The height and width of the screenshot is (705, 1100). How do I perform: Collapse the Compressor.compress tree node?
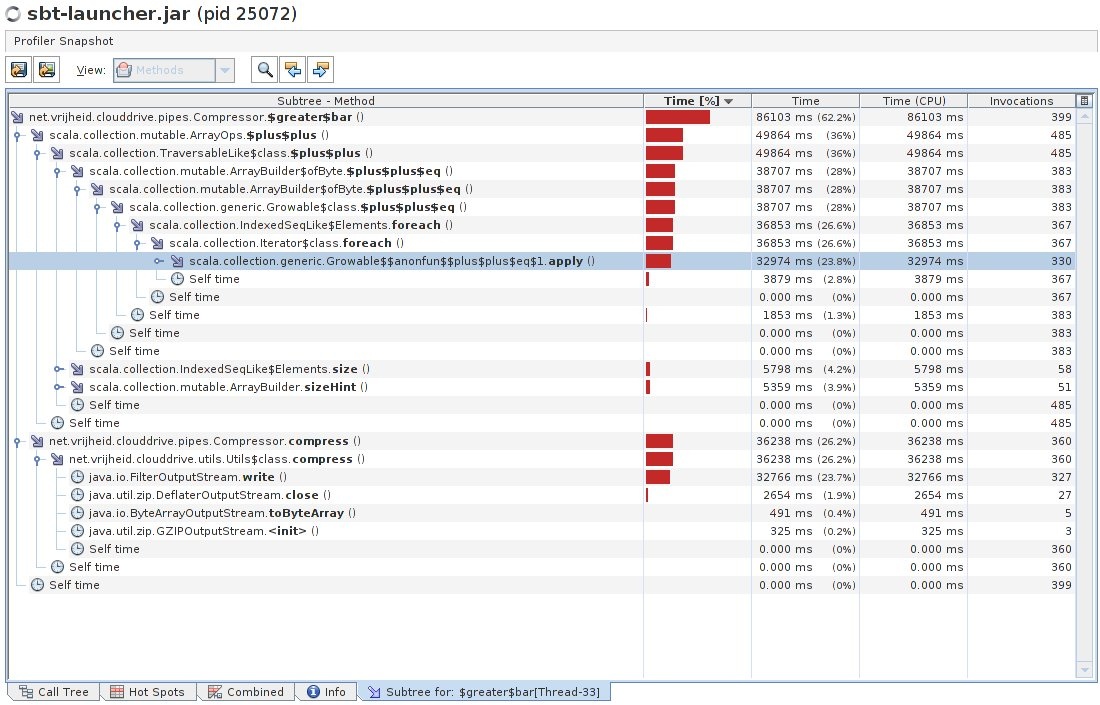17,441
